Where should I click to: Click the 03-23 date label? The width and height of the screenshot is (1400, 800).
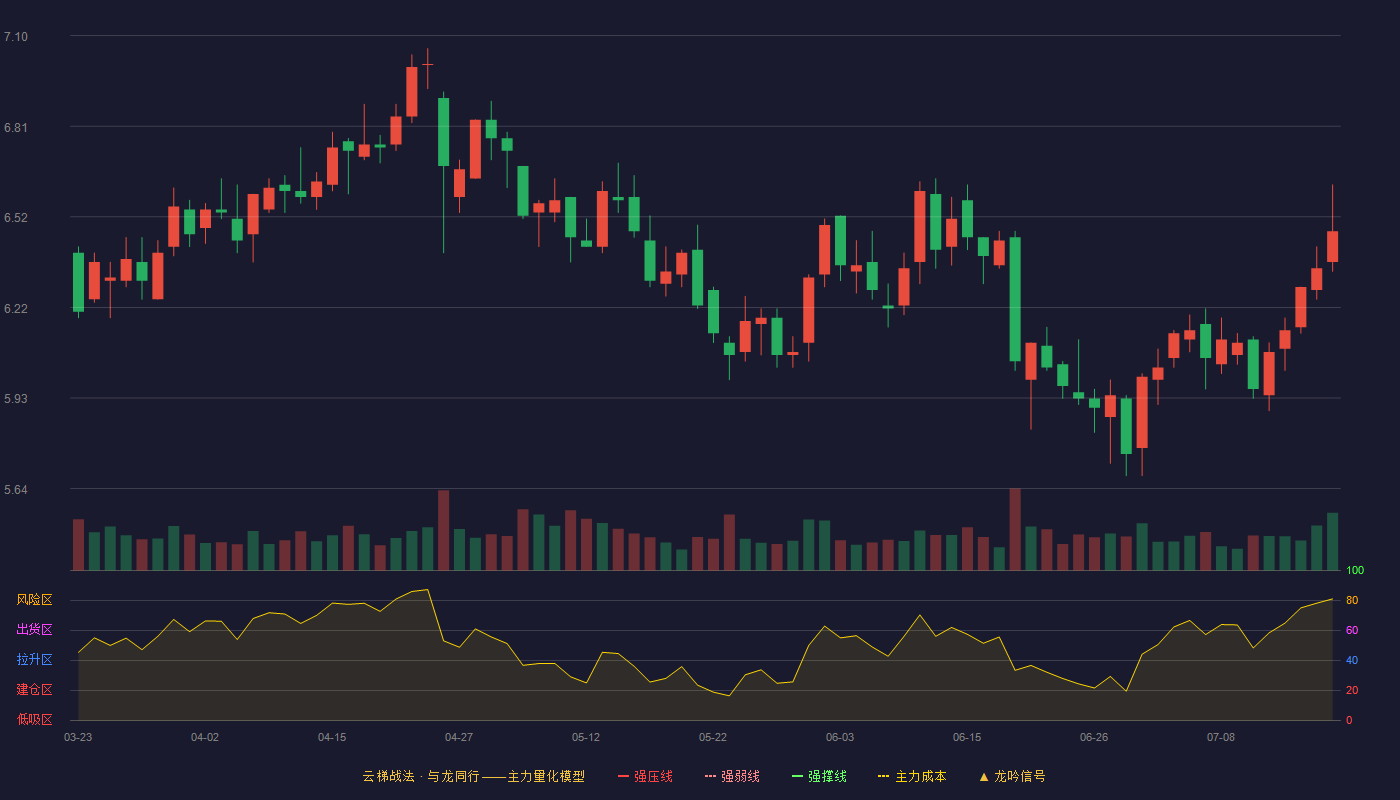[78, 737]
